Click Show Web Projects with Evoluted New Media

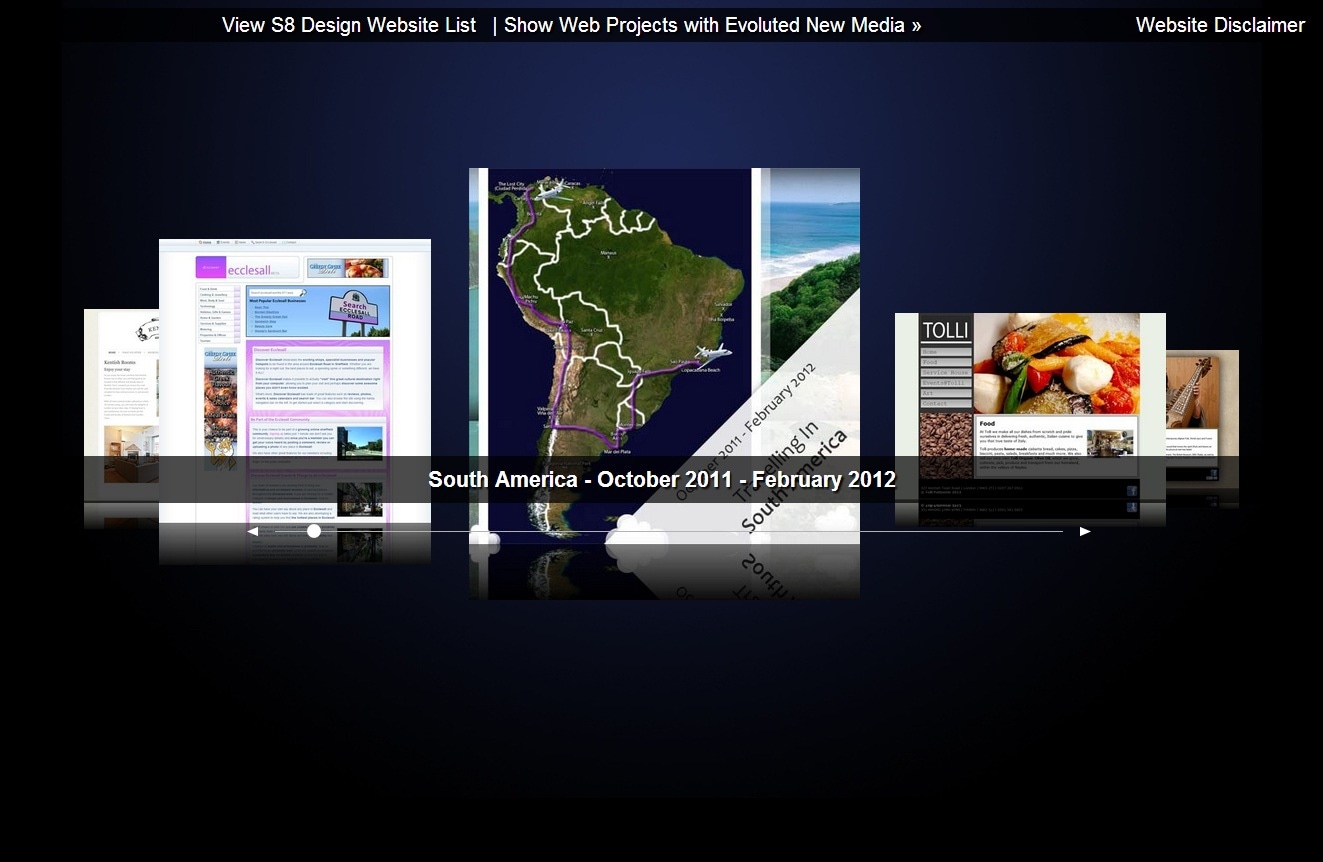712,25
